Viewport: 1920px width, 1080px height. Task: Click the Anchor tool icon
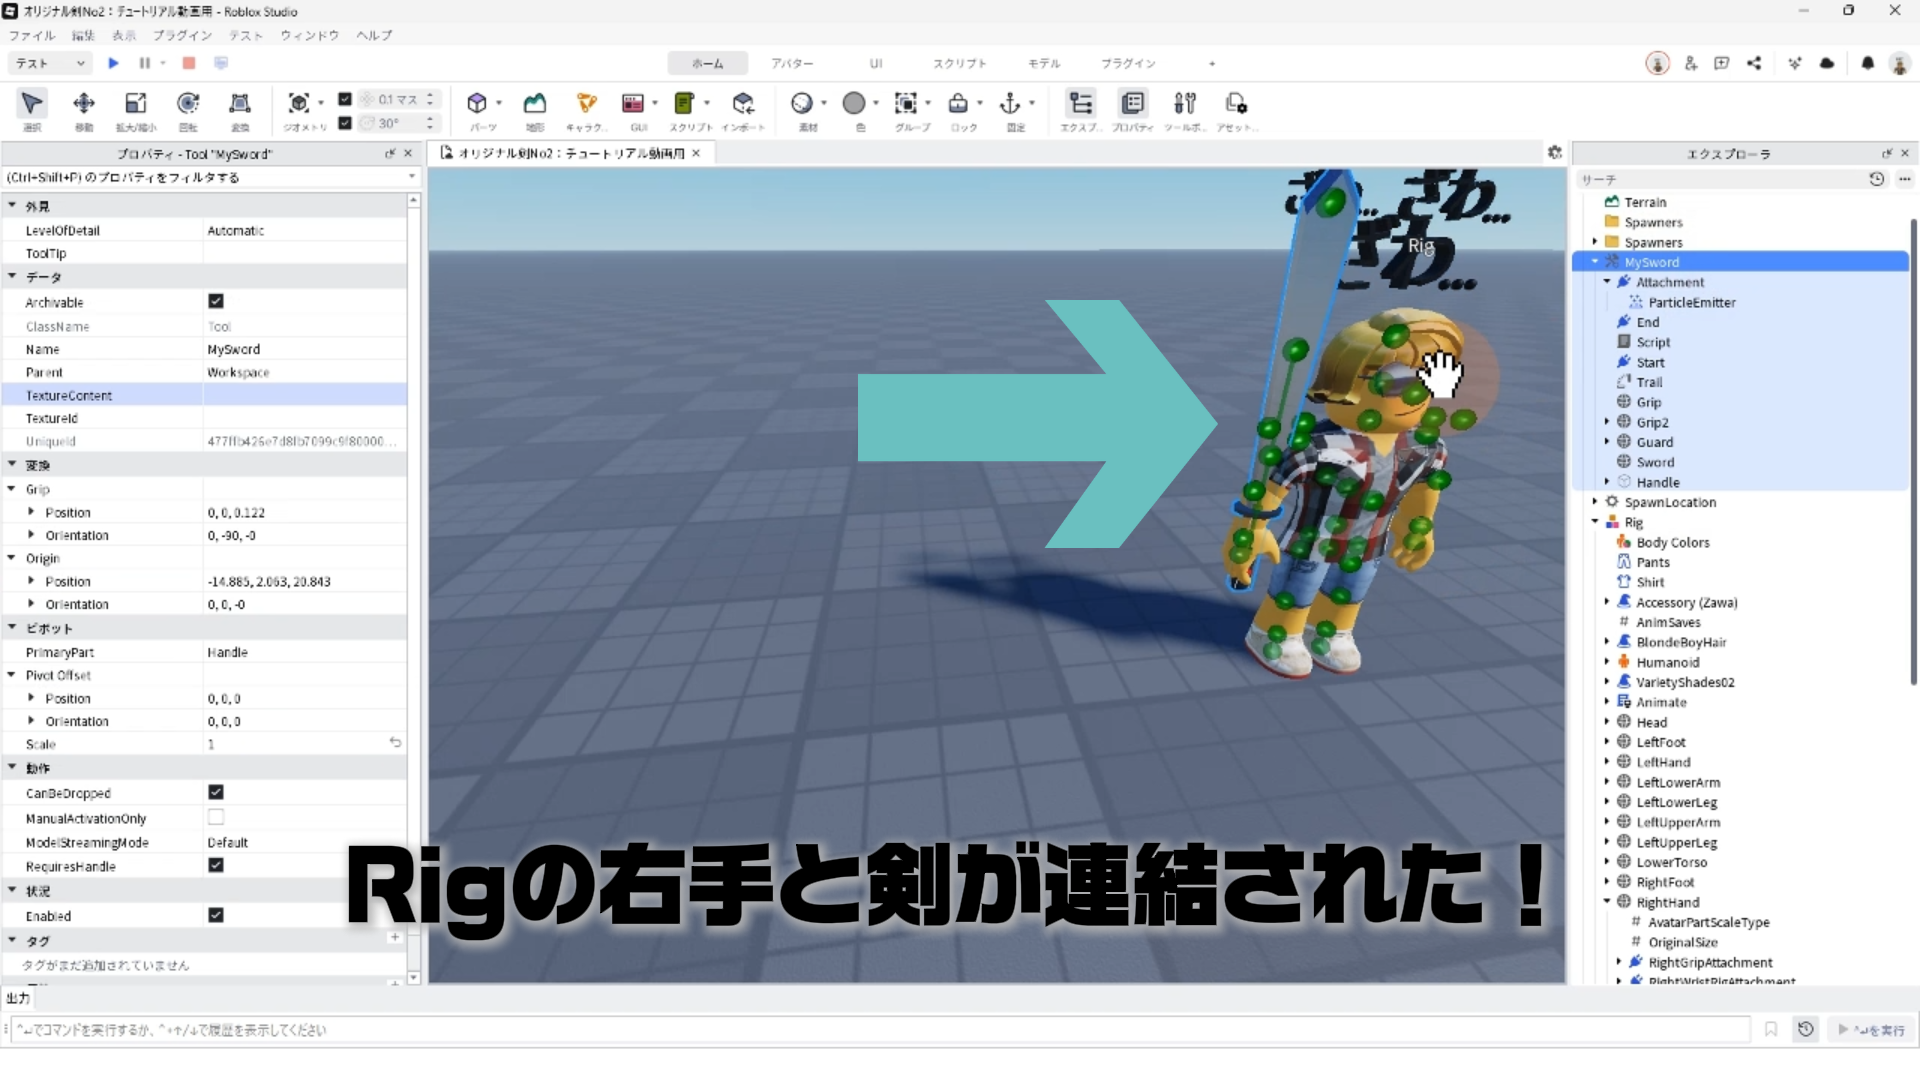(1010, 104)
